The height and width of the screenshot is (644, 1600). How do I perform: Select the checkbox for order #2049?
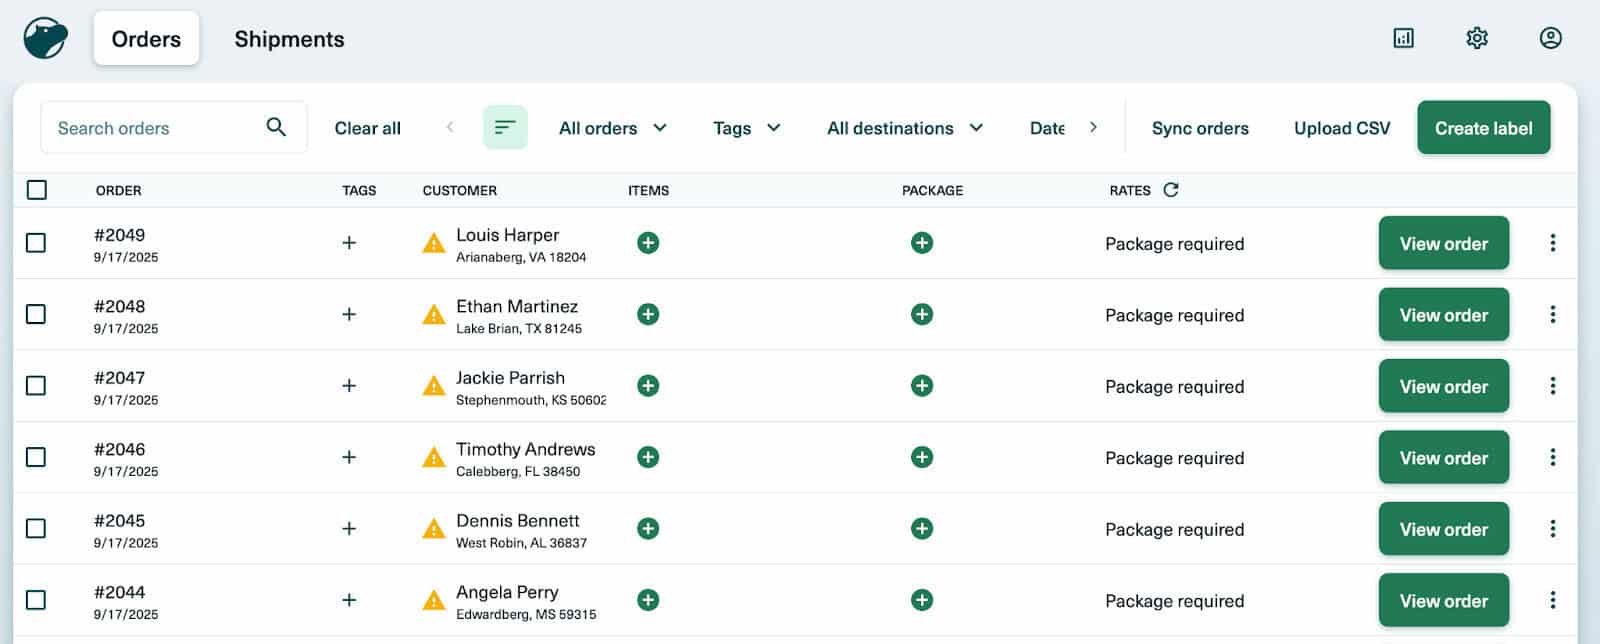click(x=36, y=243)
